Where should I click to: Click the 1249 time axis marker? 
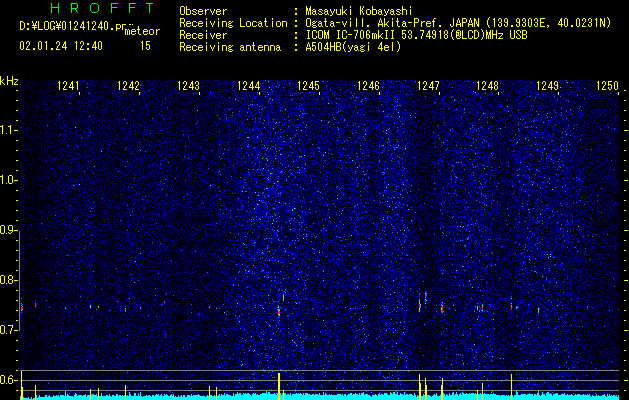click(x=548, y=85)
